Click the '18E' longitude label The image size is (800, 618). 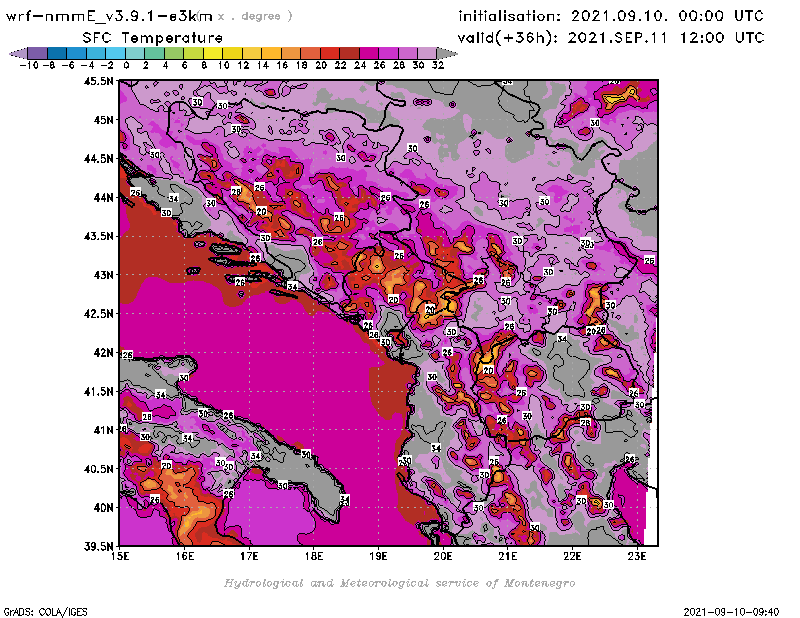314,556
